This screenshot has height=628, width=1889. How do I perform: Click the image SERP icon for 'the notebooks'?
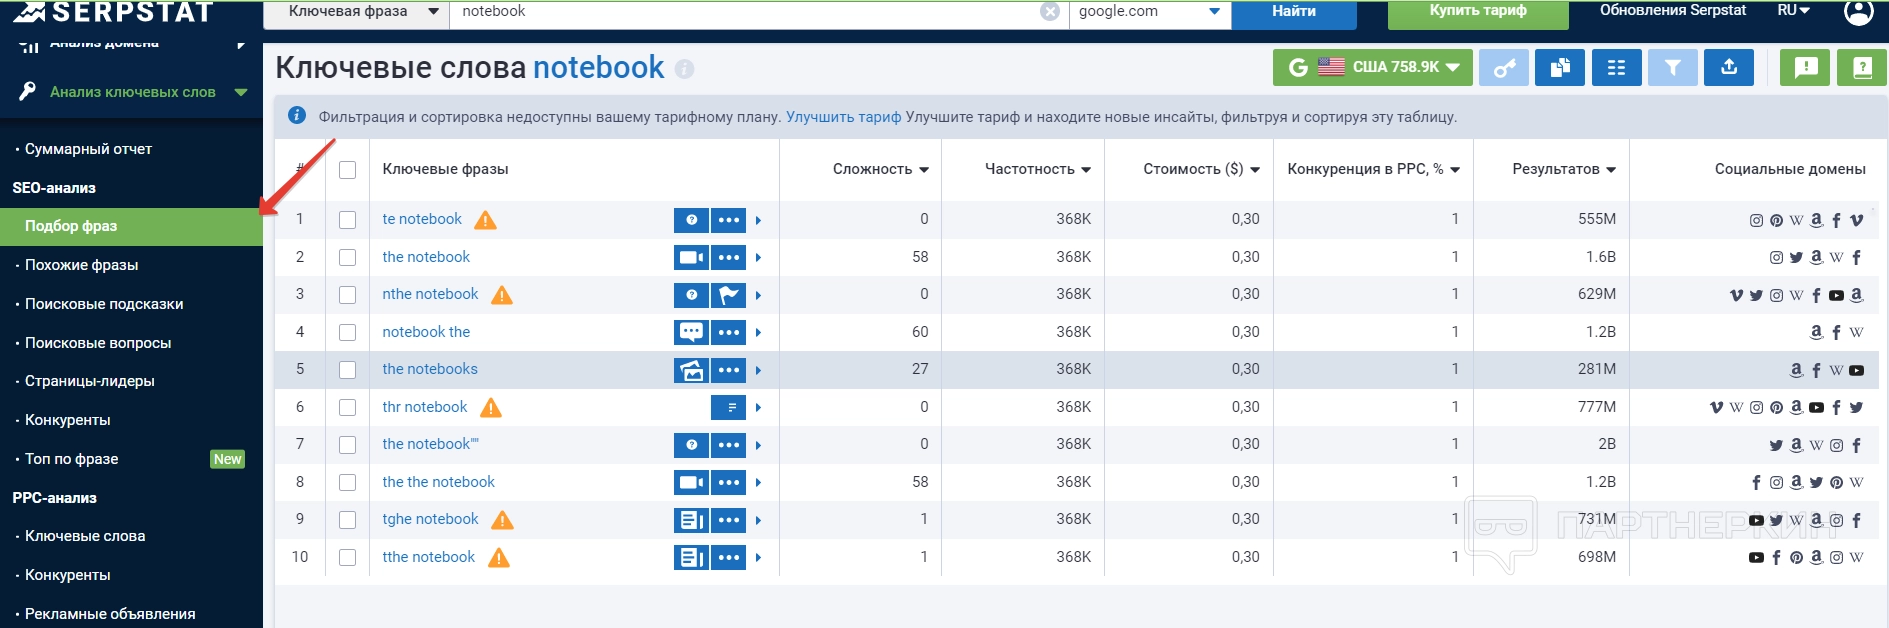[x=691, y=370]
